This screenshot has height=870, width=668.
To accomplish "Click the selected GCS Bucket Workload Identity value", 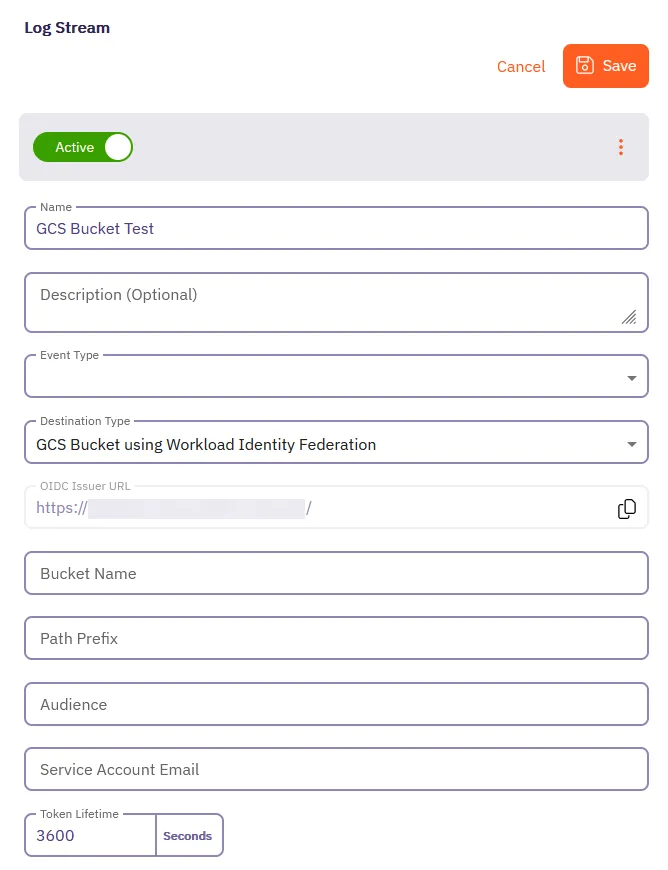I will tap(206, 444).
